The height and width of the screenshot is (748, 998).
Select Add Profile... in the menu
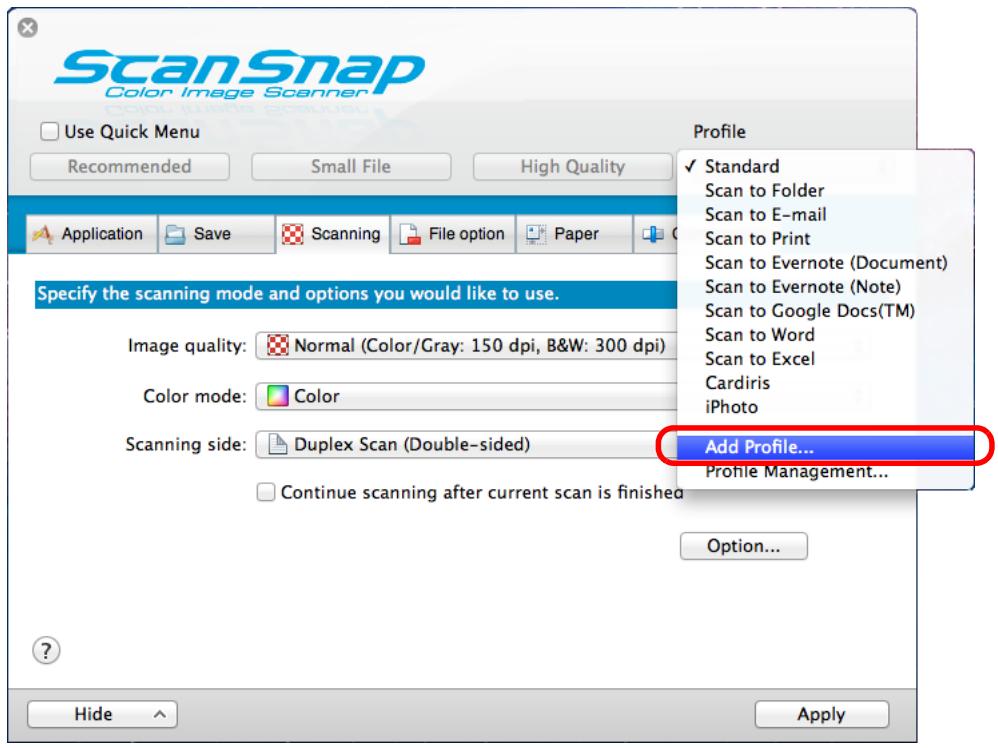pos(826,447)
